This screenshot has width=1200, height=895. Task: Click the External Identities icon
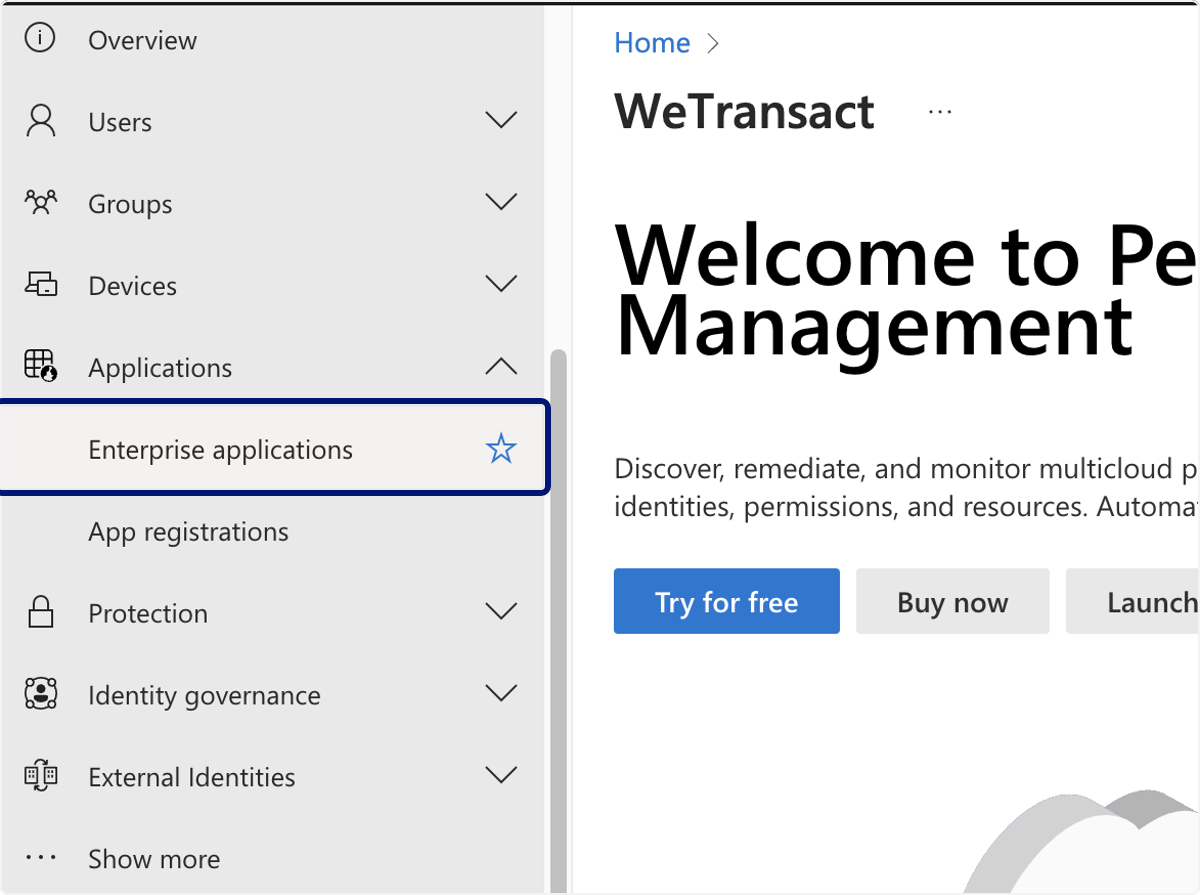[x=41, y=776]
